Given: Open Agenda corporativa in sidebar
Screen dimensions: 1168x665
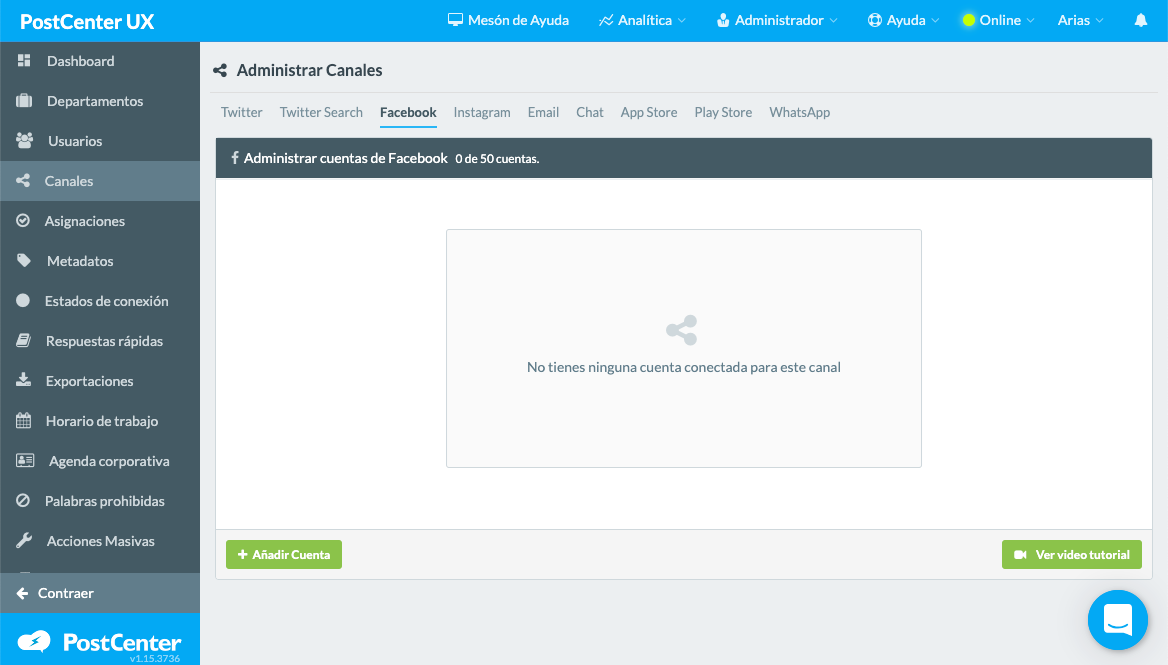Looking at the screenshot, I should pyautogui.click(x=100, y=460).
